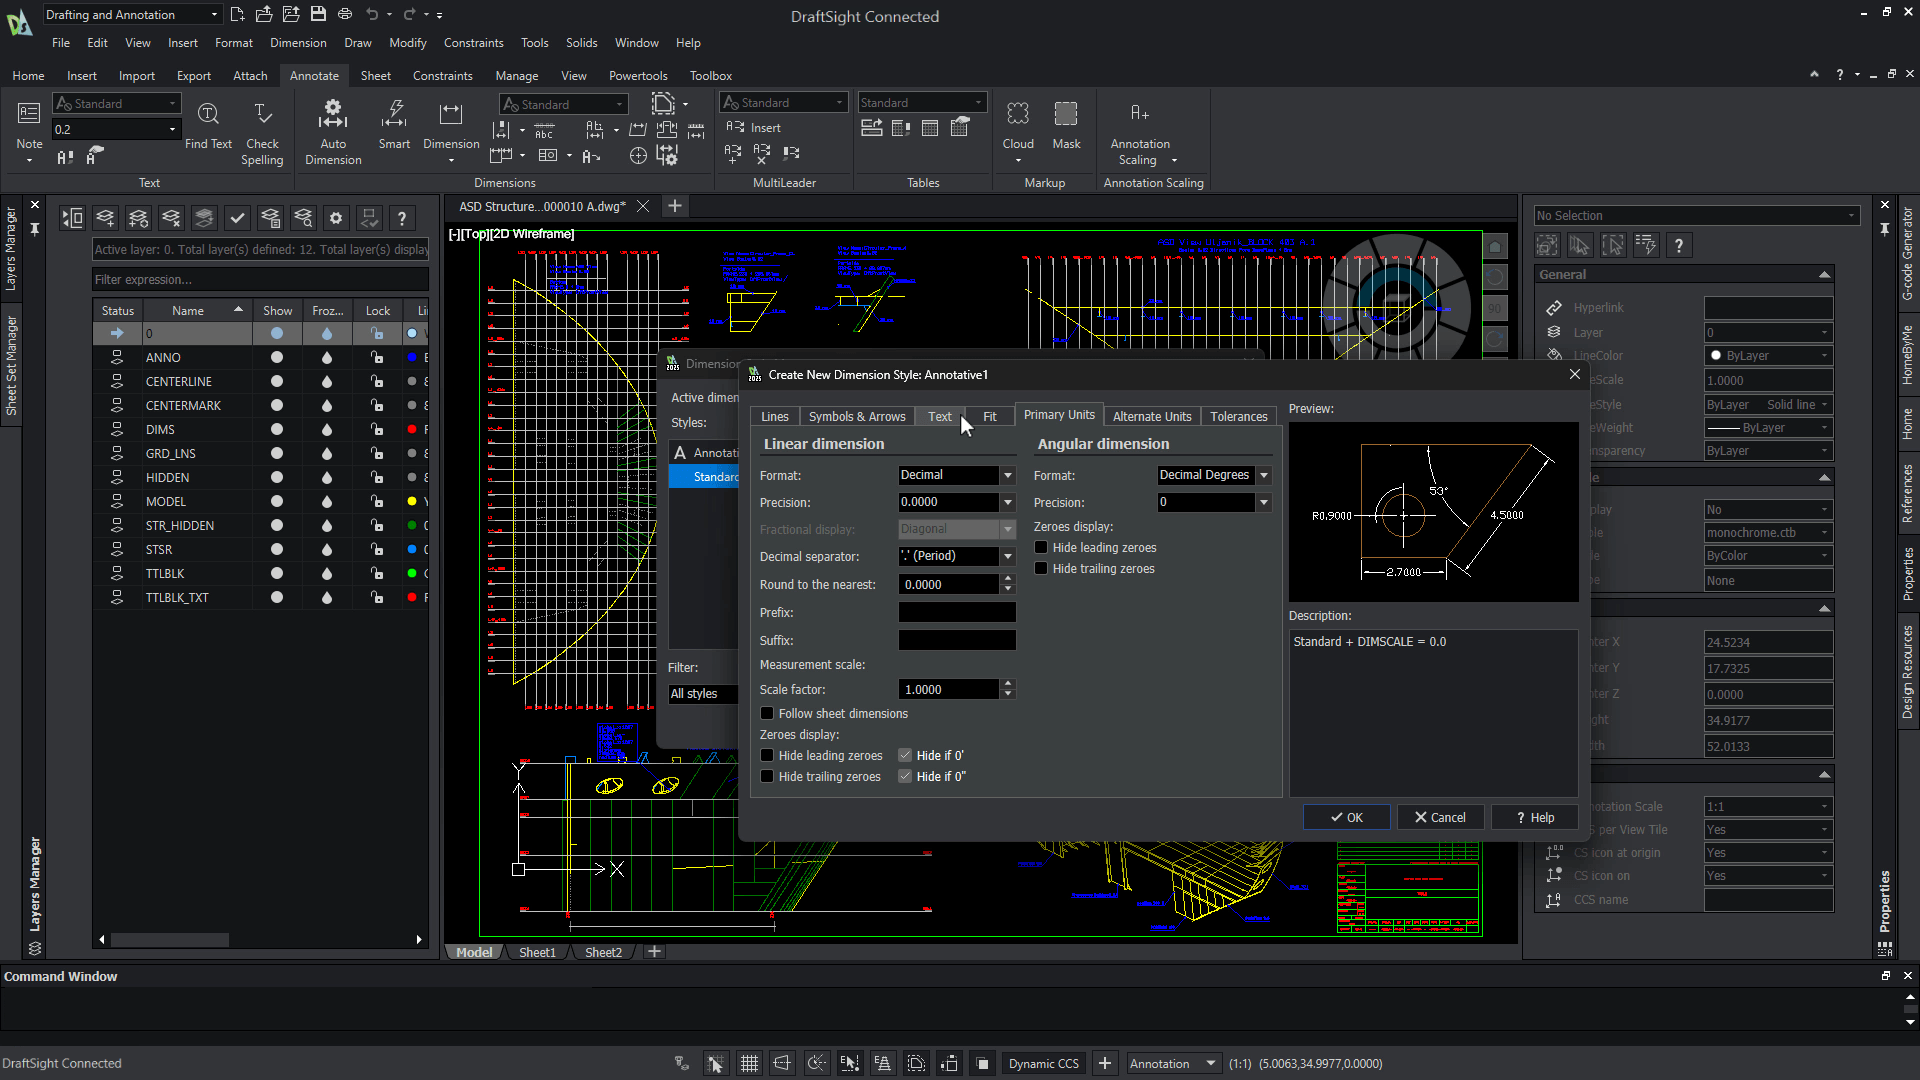Enable Follow sheet dimensions checkbox
The image size is (1920, 1080).
(767, 714)
